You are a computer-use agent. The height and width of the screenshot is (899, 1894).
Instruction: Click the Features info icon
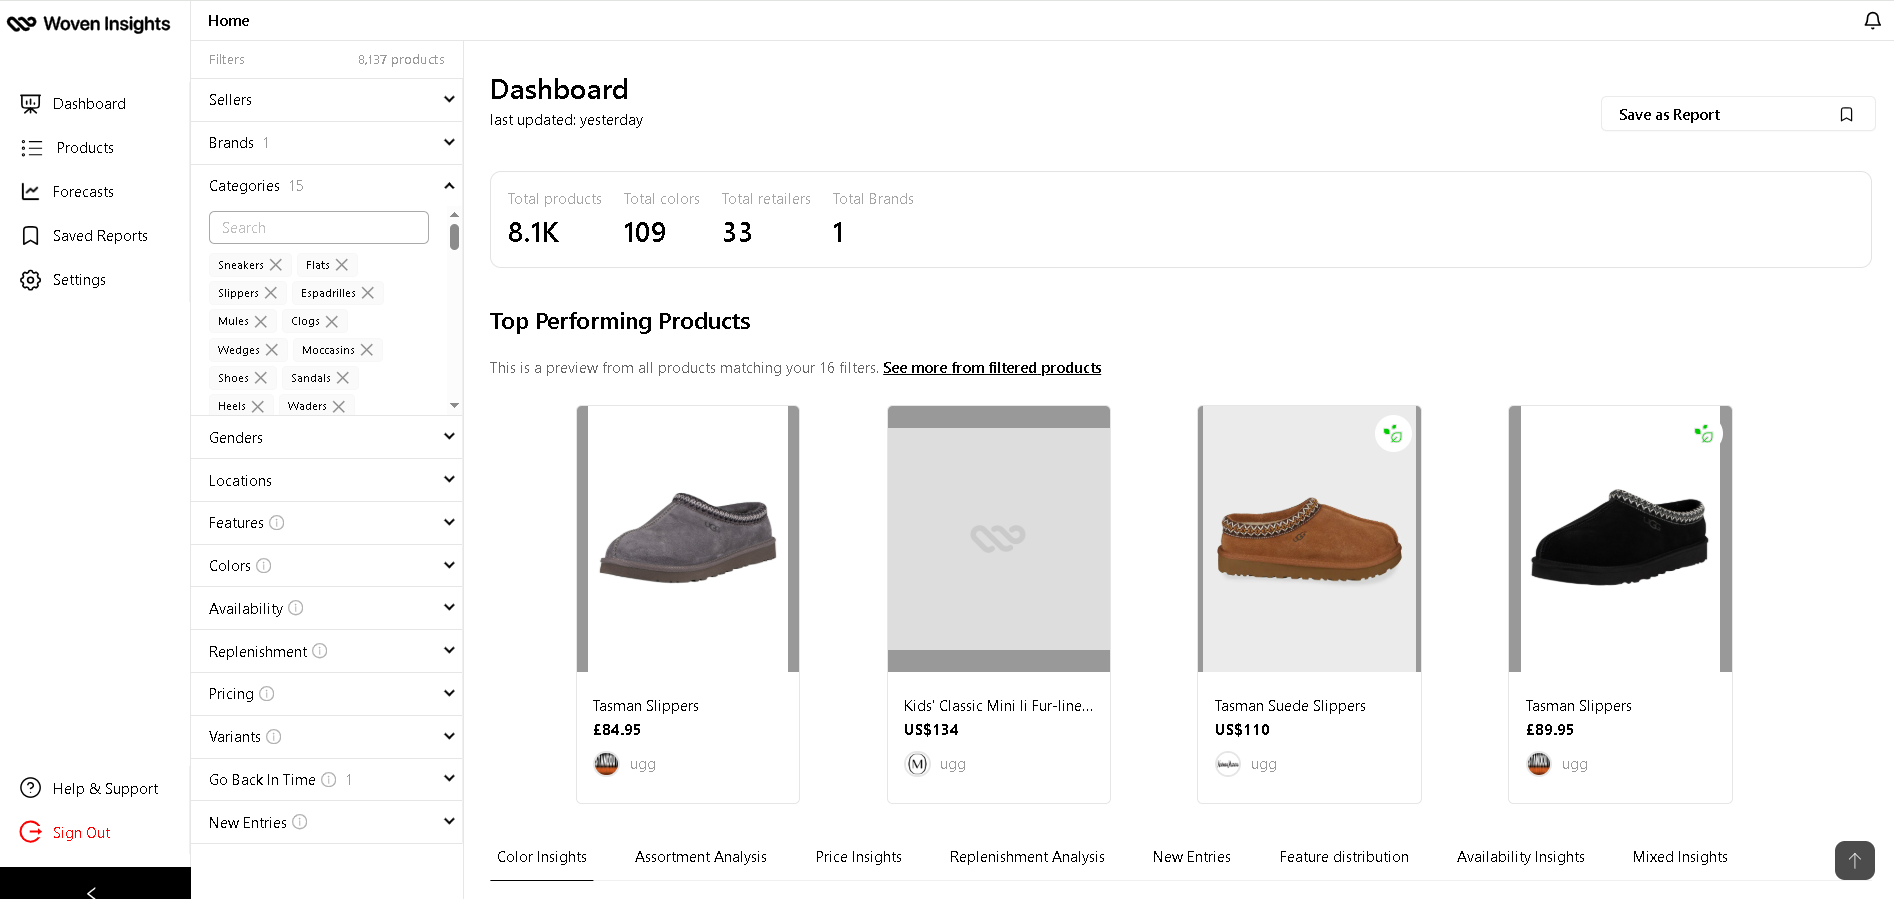point(277,523)
